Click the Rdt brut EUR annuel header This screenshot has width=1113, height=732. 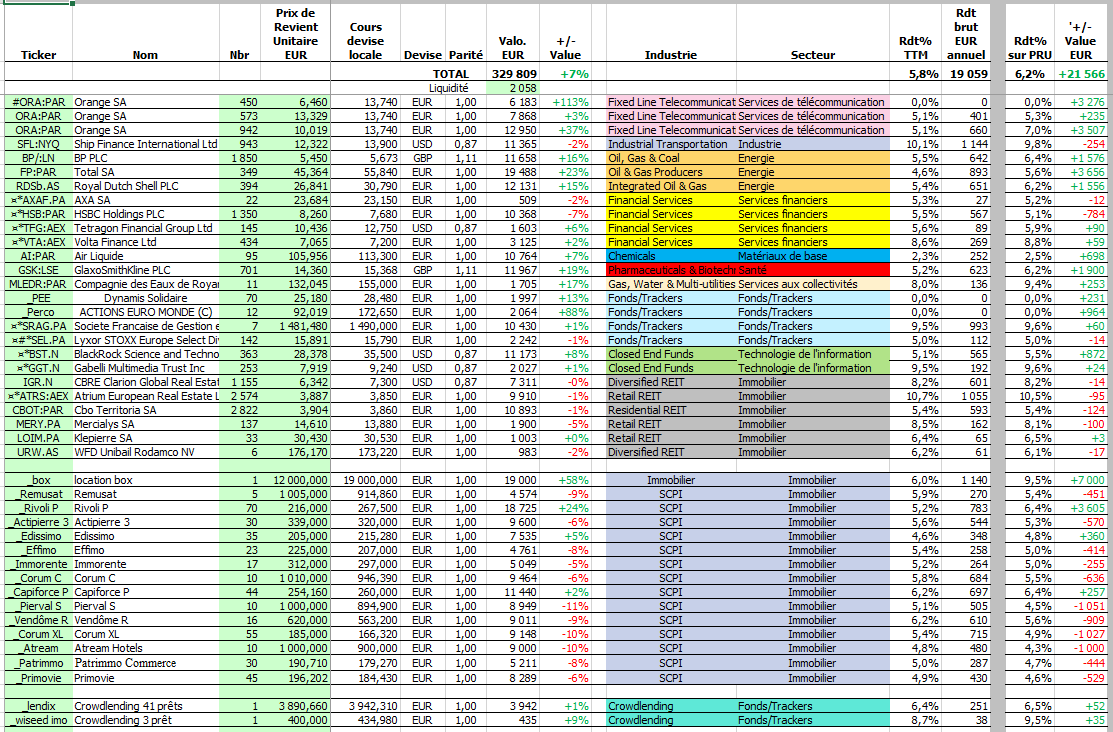[965, 33]
